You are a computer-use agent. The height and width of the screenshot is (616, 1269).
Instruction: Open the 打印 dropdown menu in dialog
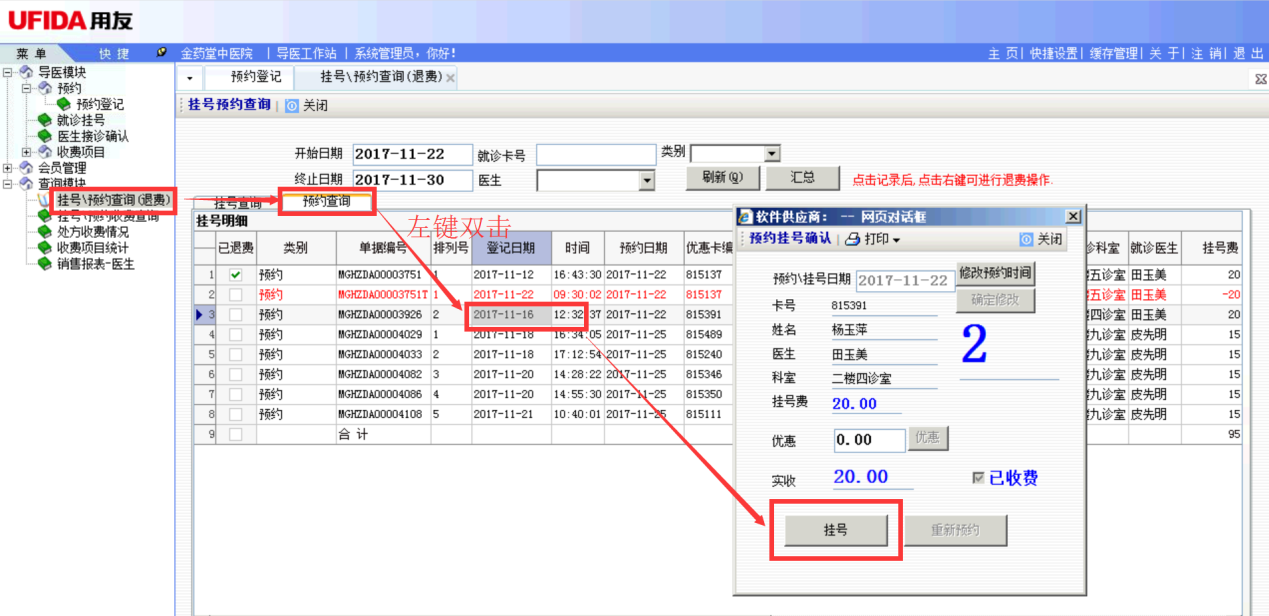point(897,240)
